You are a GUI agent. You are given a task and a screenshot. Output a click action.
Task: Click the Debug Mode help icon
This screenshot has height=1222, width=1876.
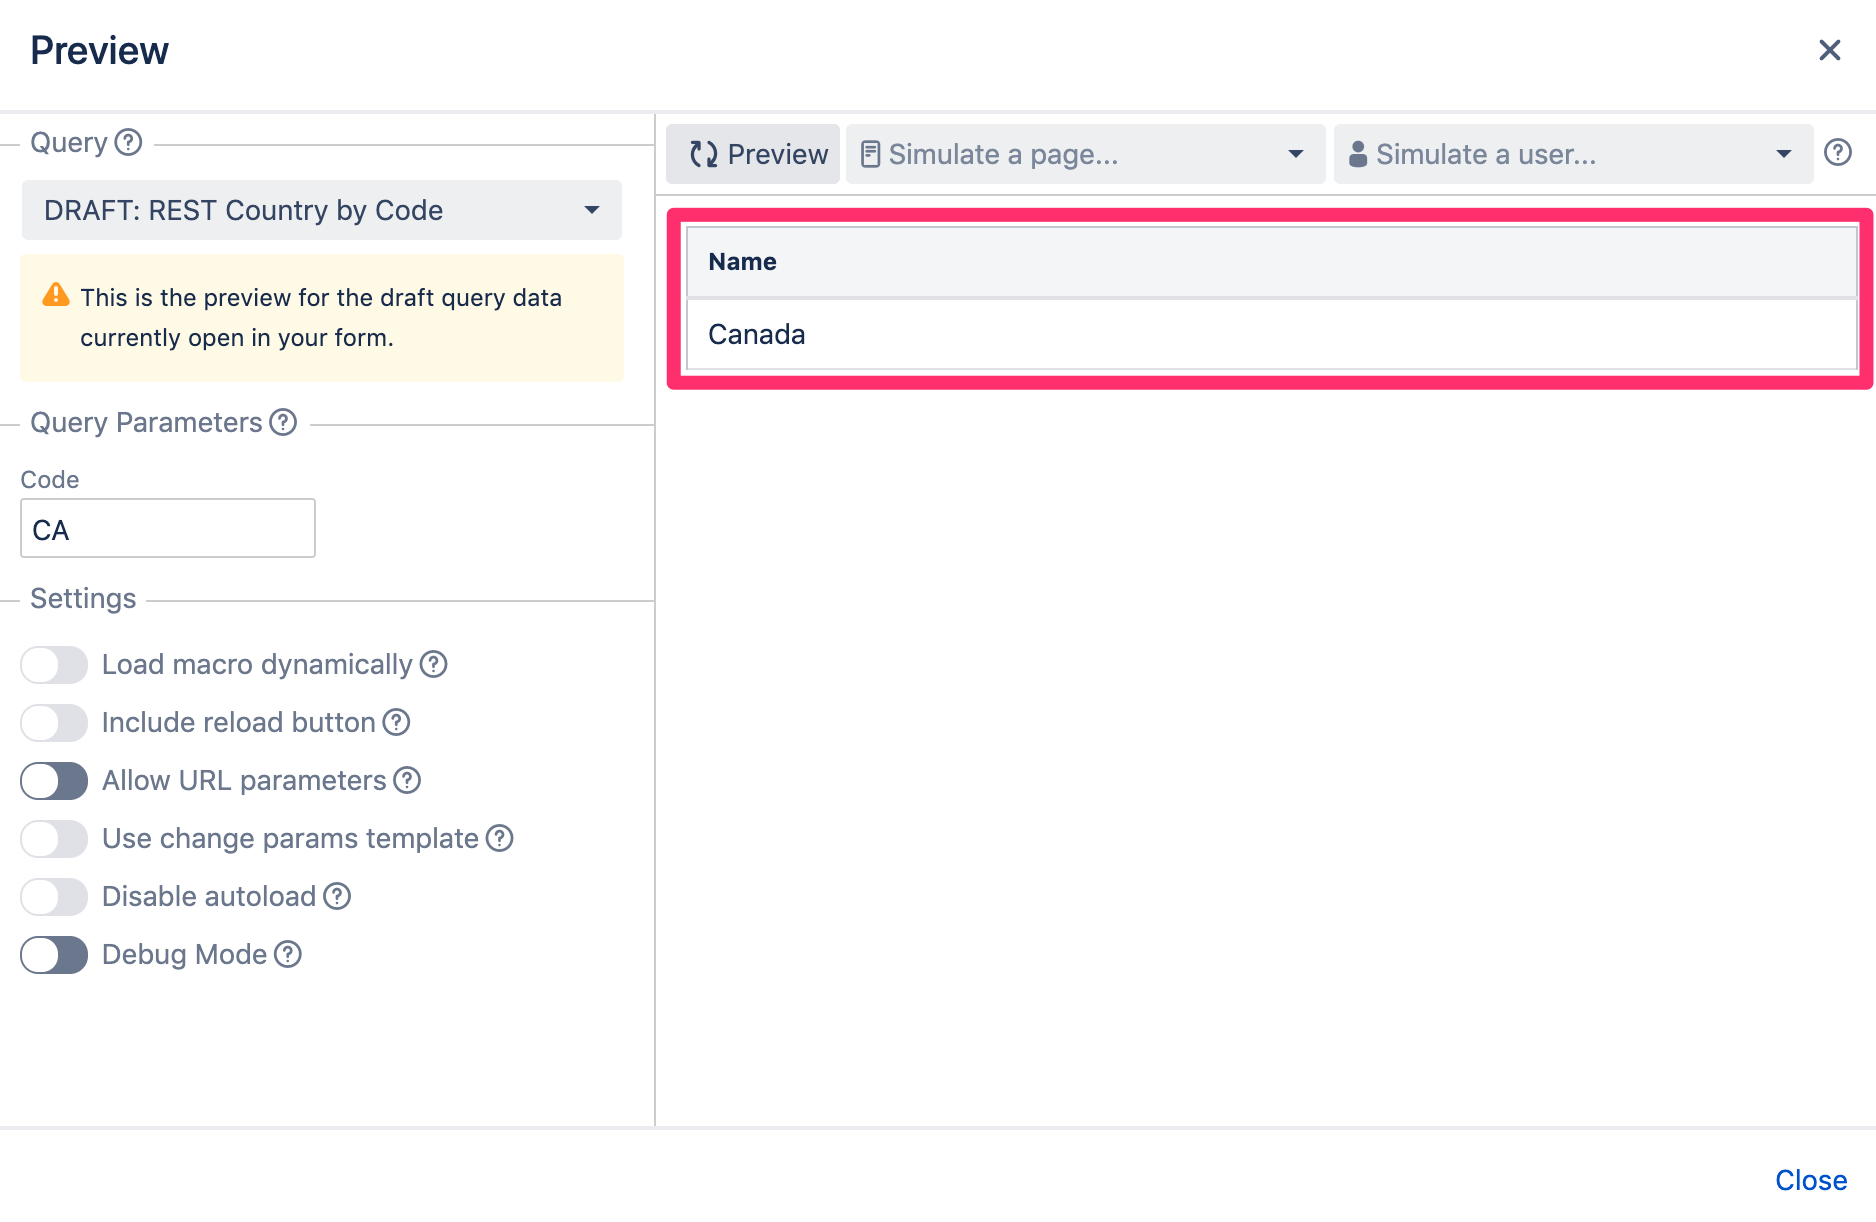[288, 954]
